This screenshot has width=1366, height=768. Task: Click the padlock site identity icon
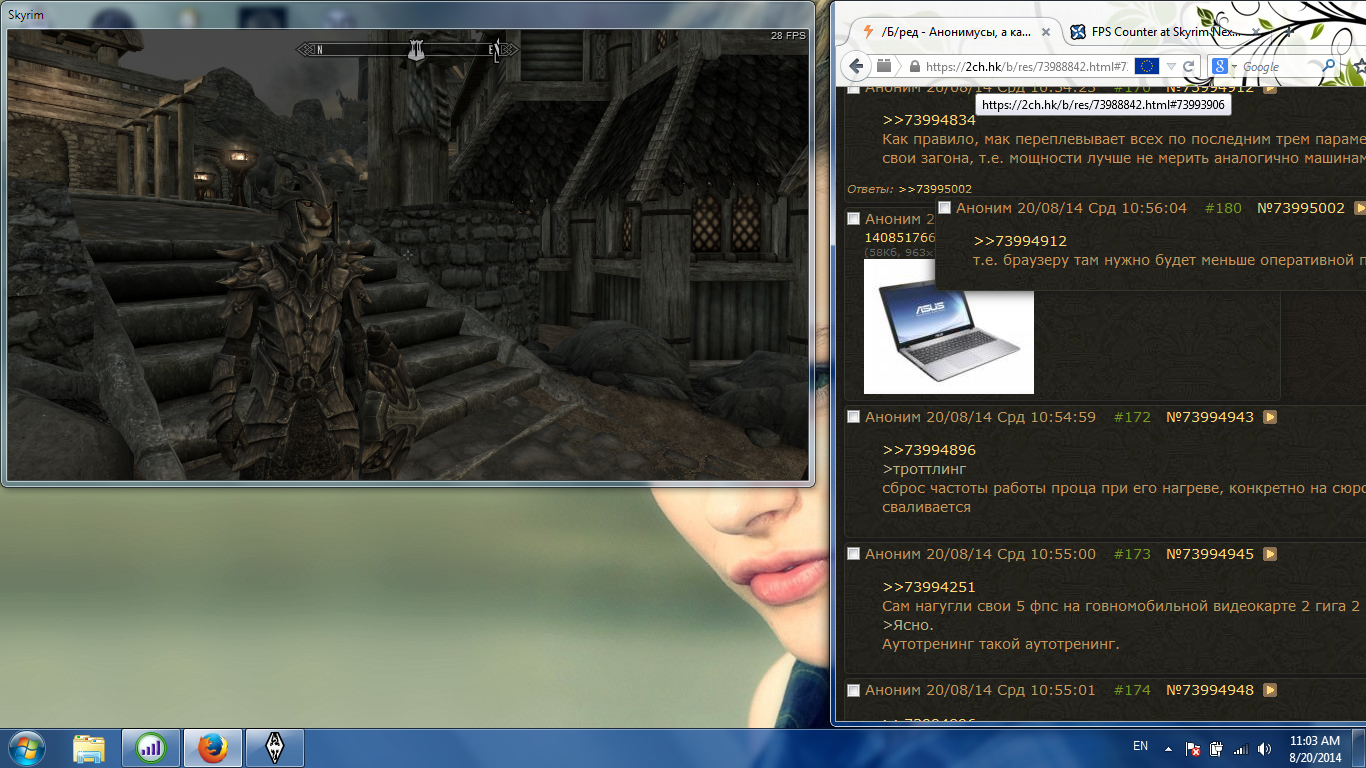[x=913, y=67]
